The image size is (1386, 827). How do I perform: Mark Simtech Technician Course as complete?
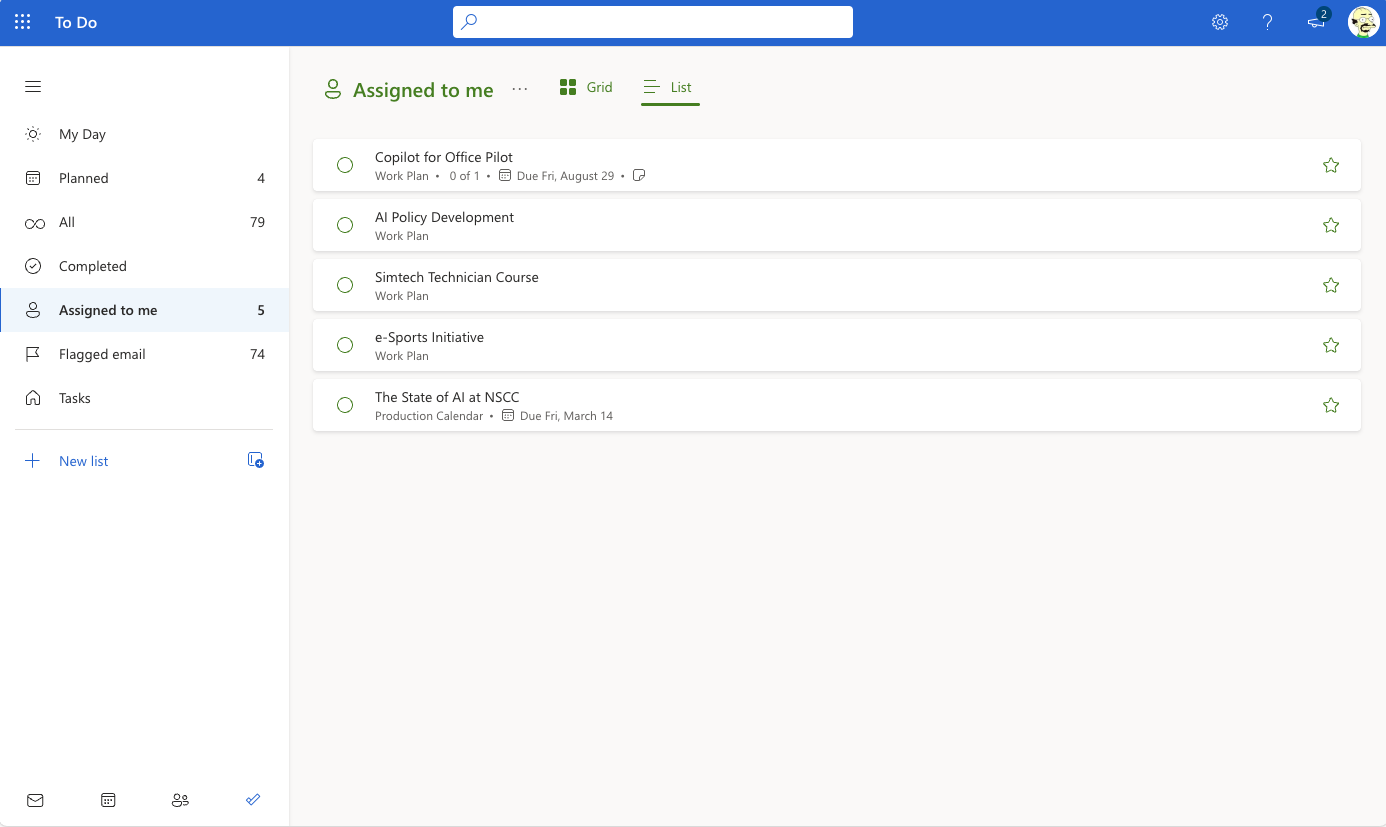click(345, 285)
